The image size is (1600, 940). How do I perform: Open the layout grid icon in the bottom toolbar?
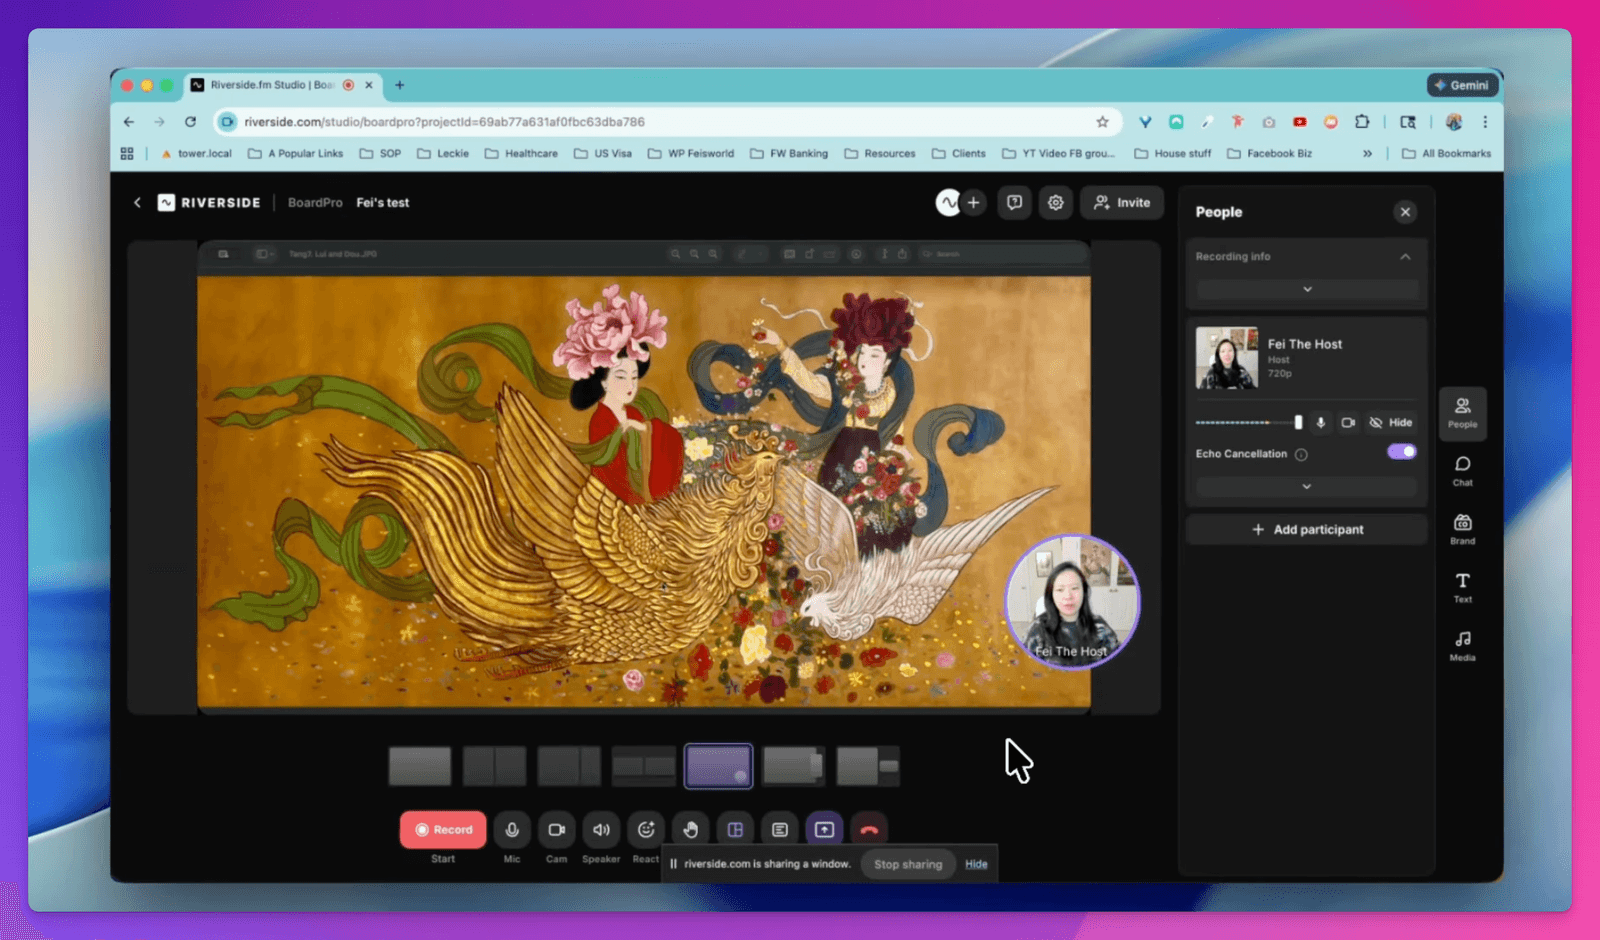pyautogui.click(x=735, y=829)
